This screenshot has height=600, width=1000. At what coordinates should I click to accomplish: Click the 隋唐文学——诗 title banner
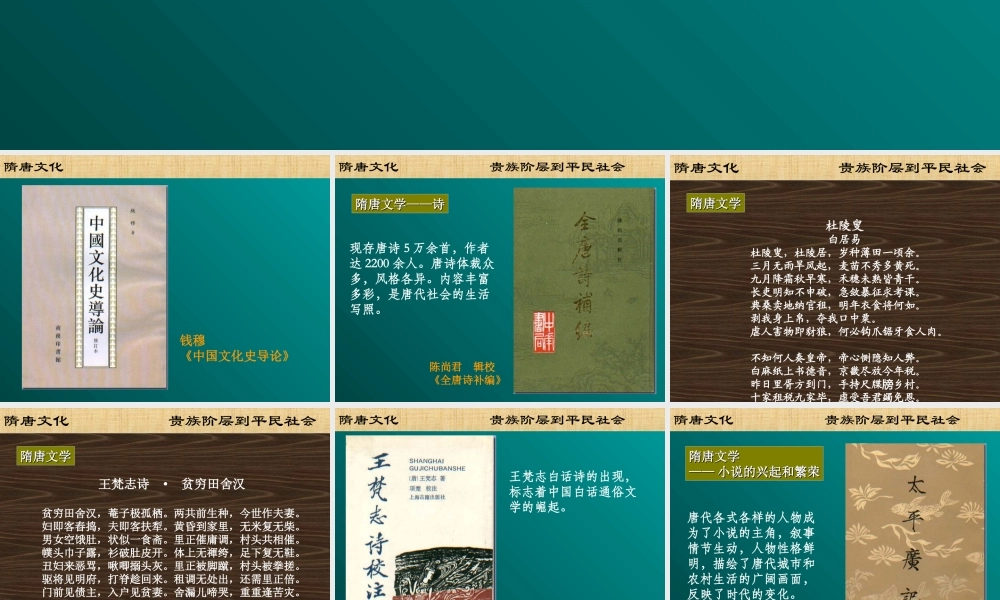398,202
